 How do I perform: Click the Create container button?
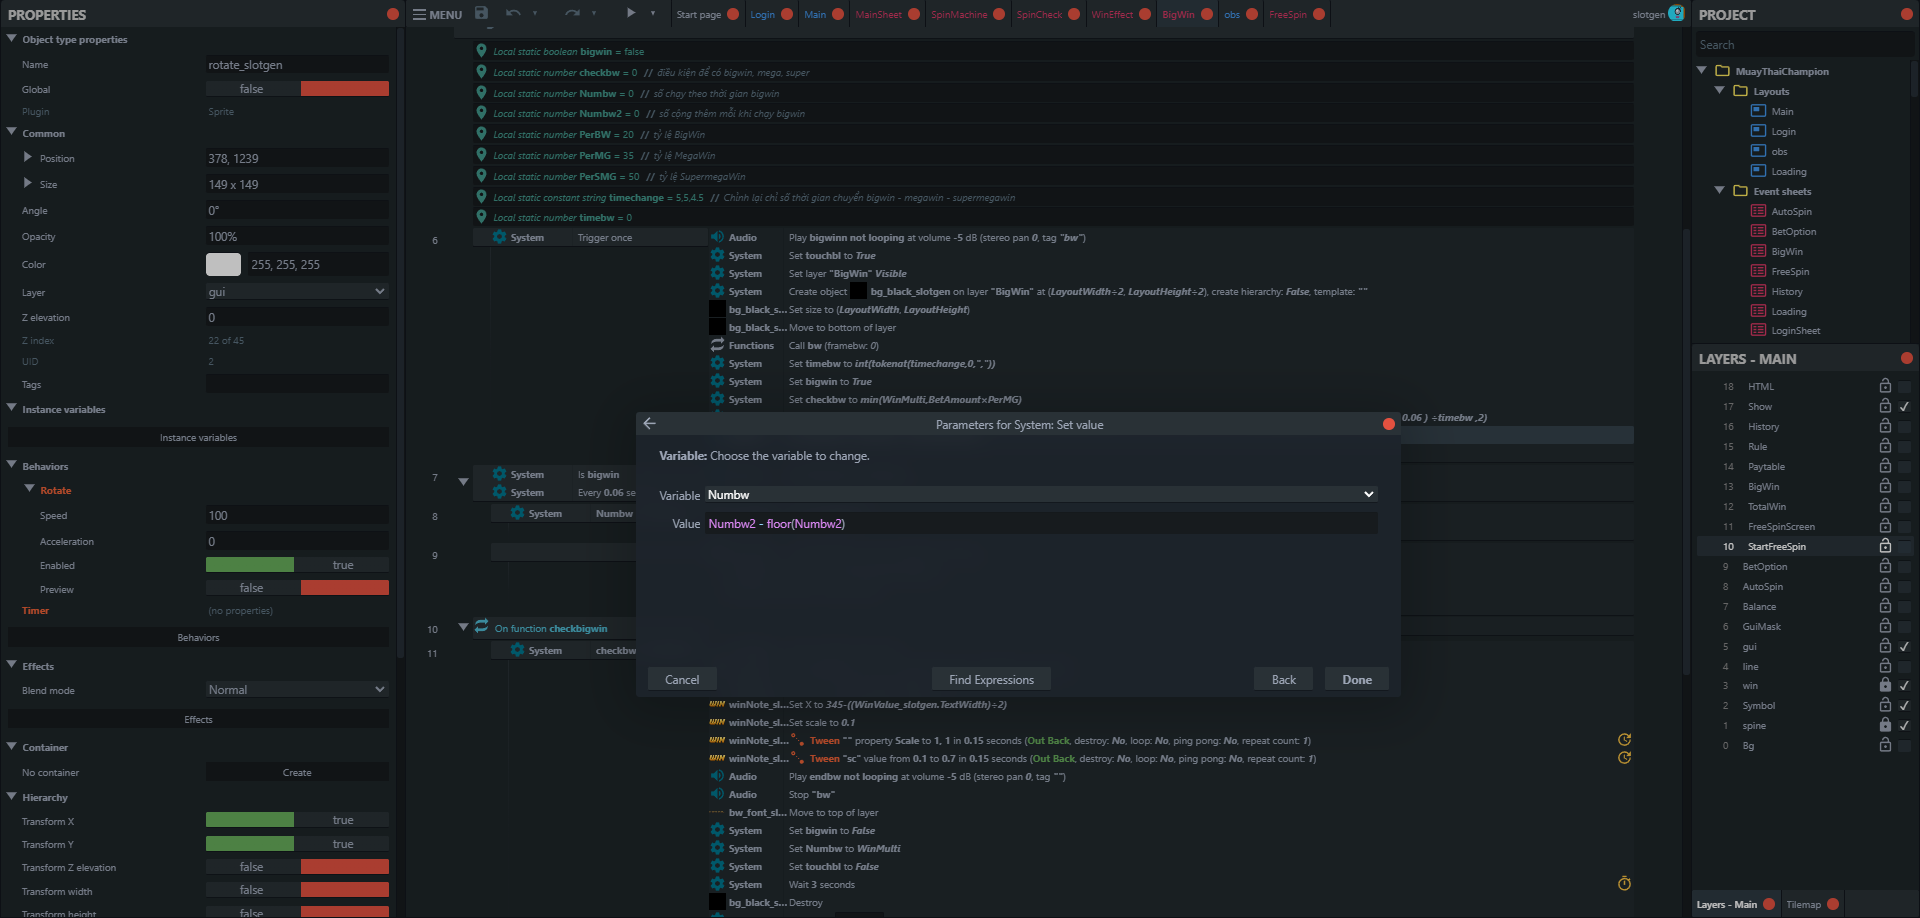click(297, 772)
